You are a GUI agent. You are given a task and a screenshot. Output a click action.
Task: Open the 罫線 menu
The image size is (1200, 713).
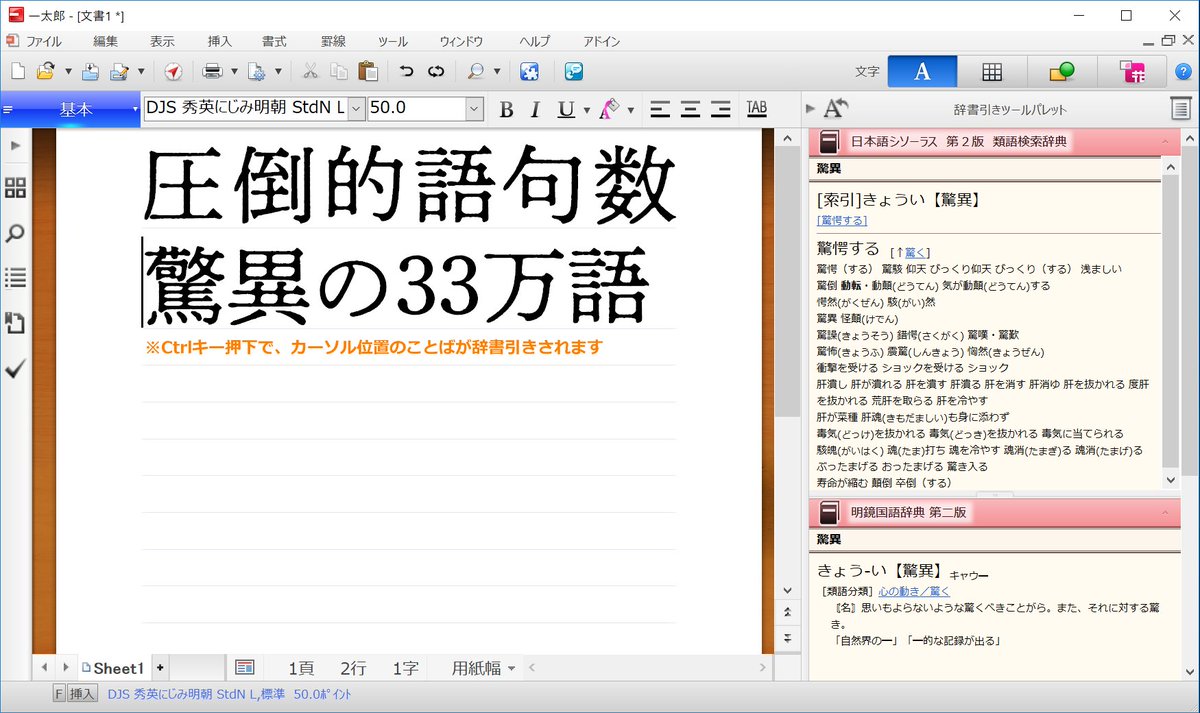[333, 41]
